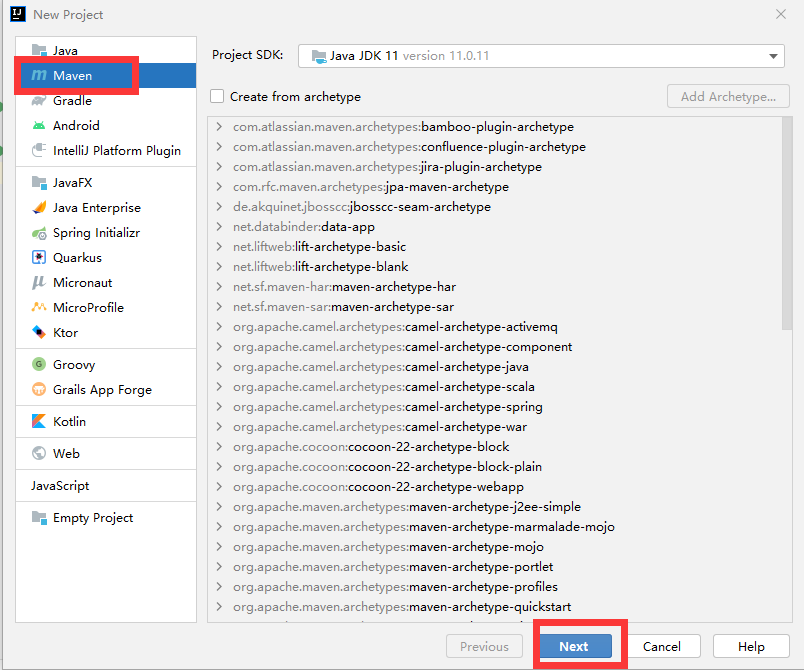Select maven-archetype-profiles archetype row
This screenshot has width=804, height=670.
click(x=495, y=586)
